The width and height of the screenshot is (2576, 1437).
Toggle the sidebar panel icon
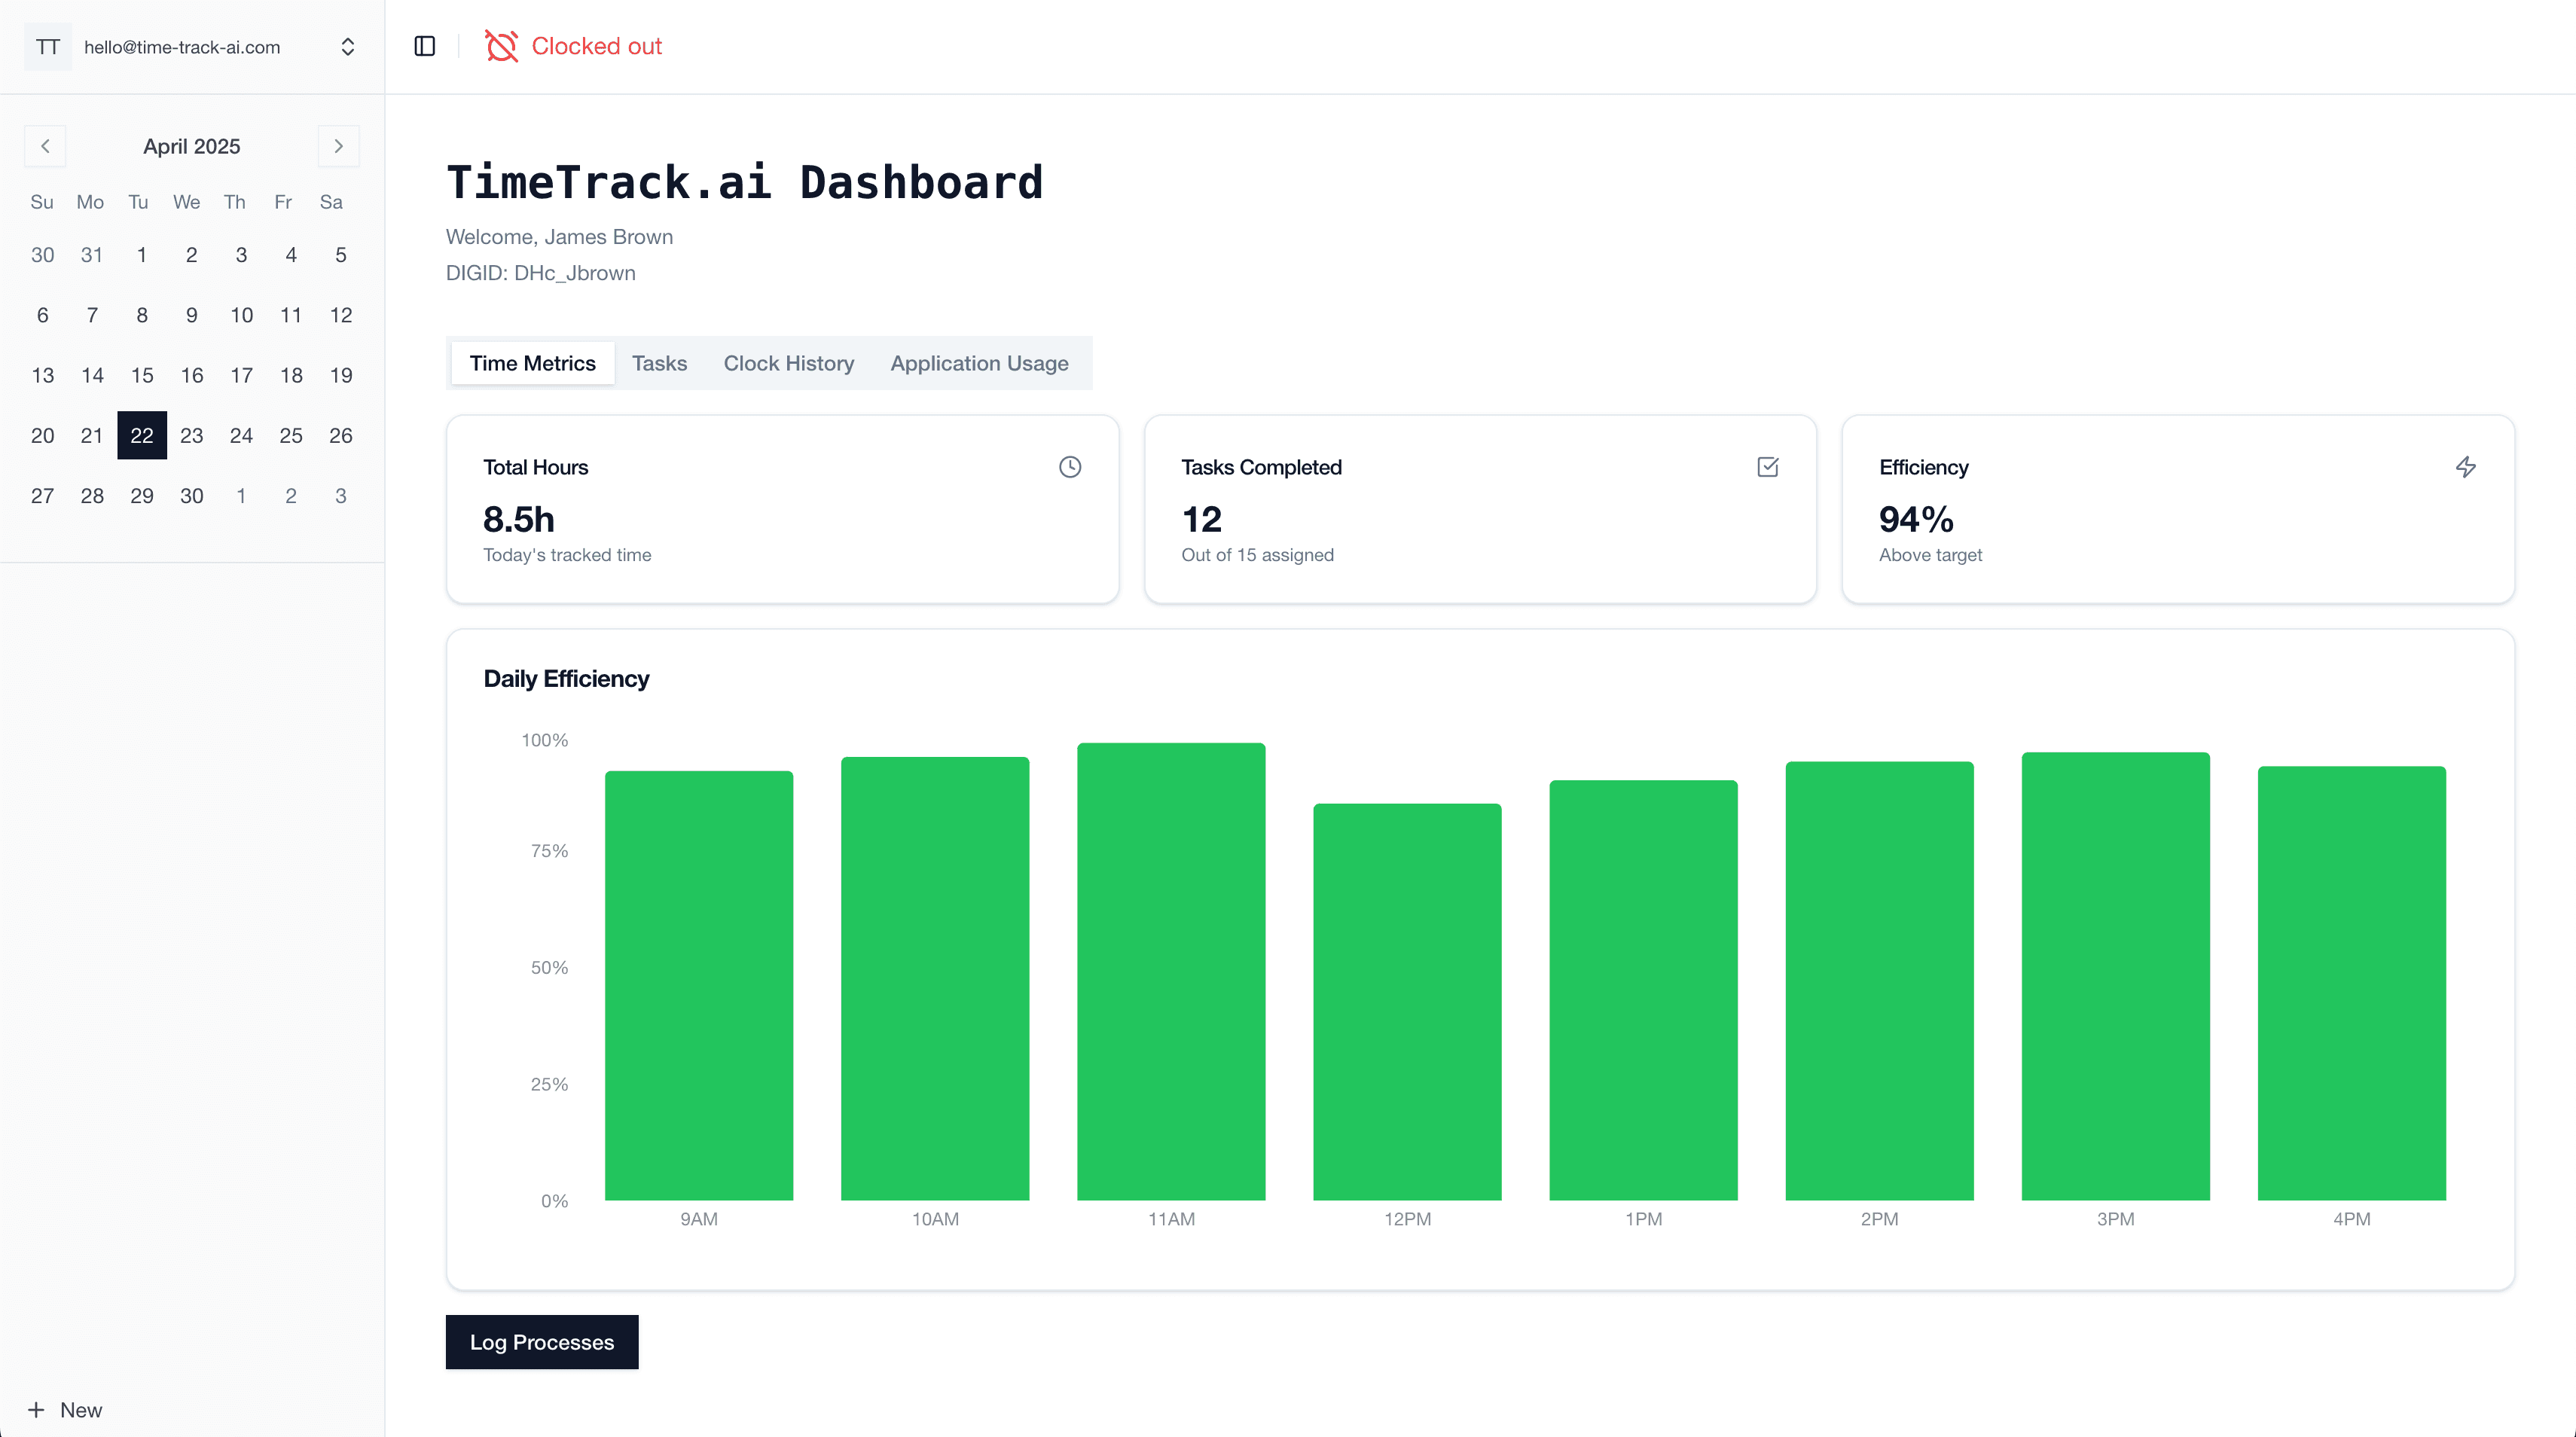coord(424,46)
